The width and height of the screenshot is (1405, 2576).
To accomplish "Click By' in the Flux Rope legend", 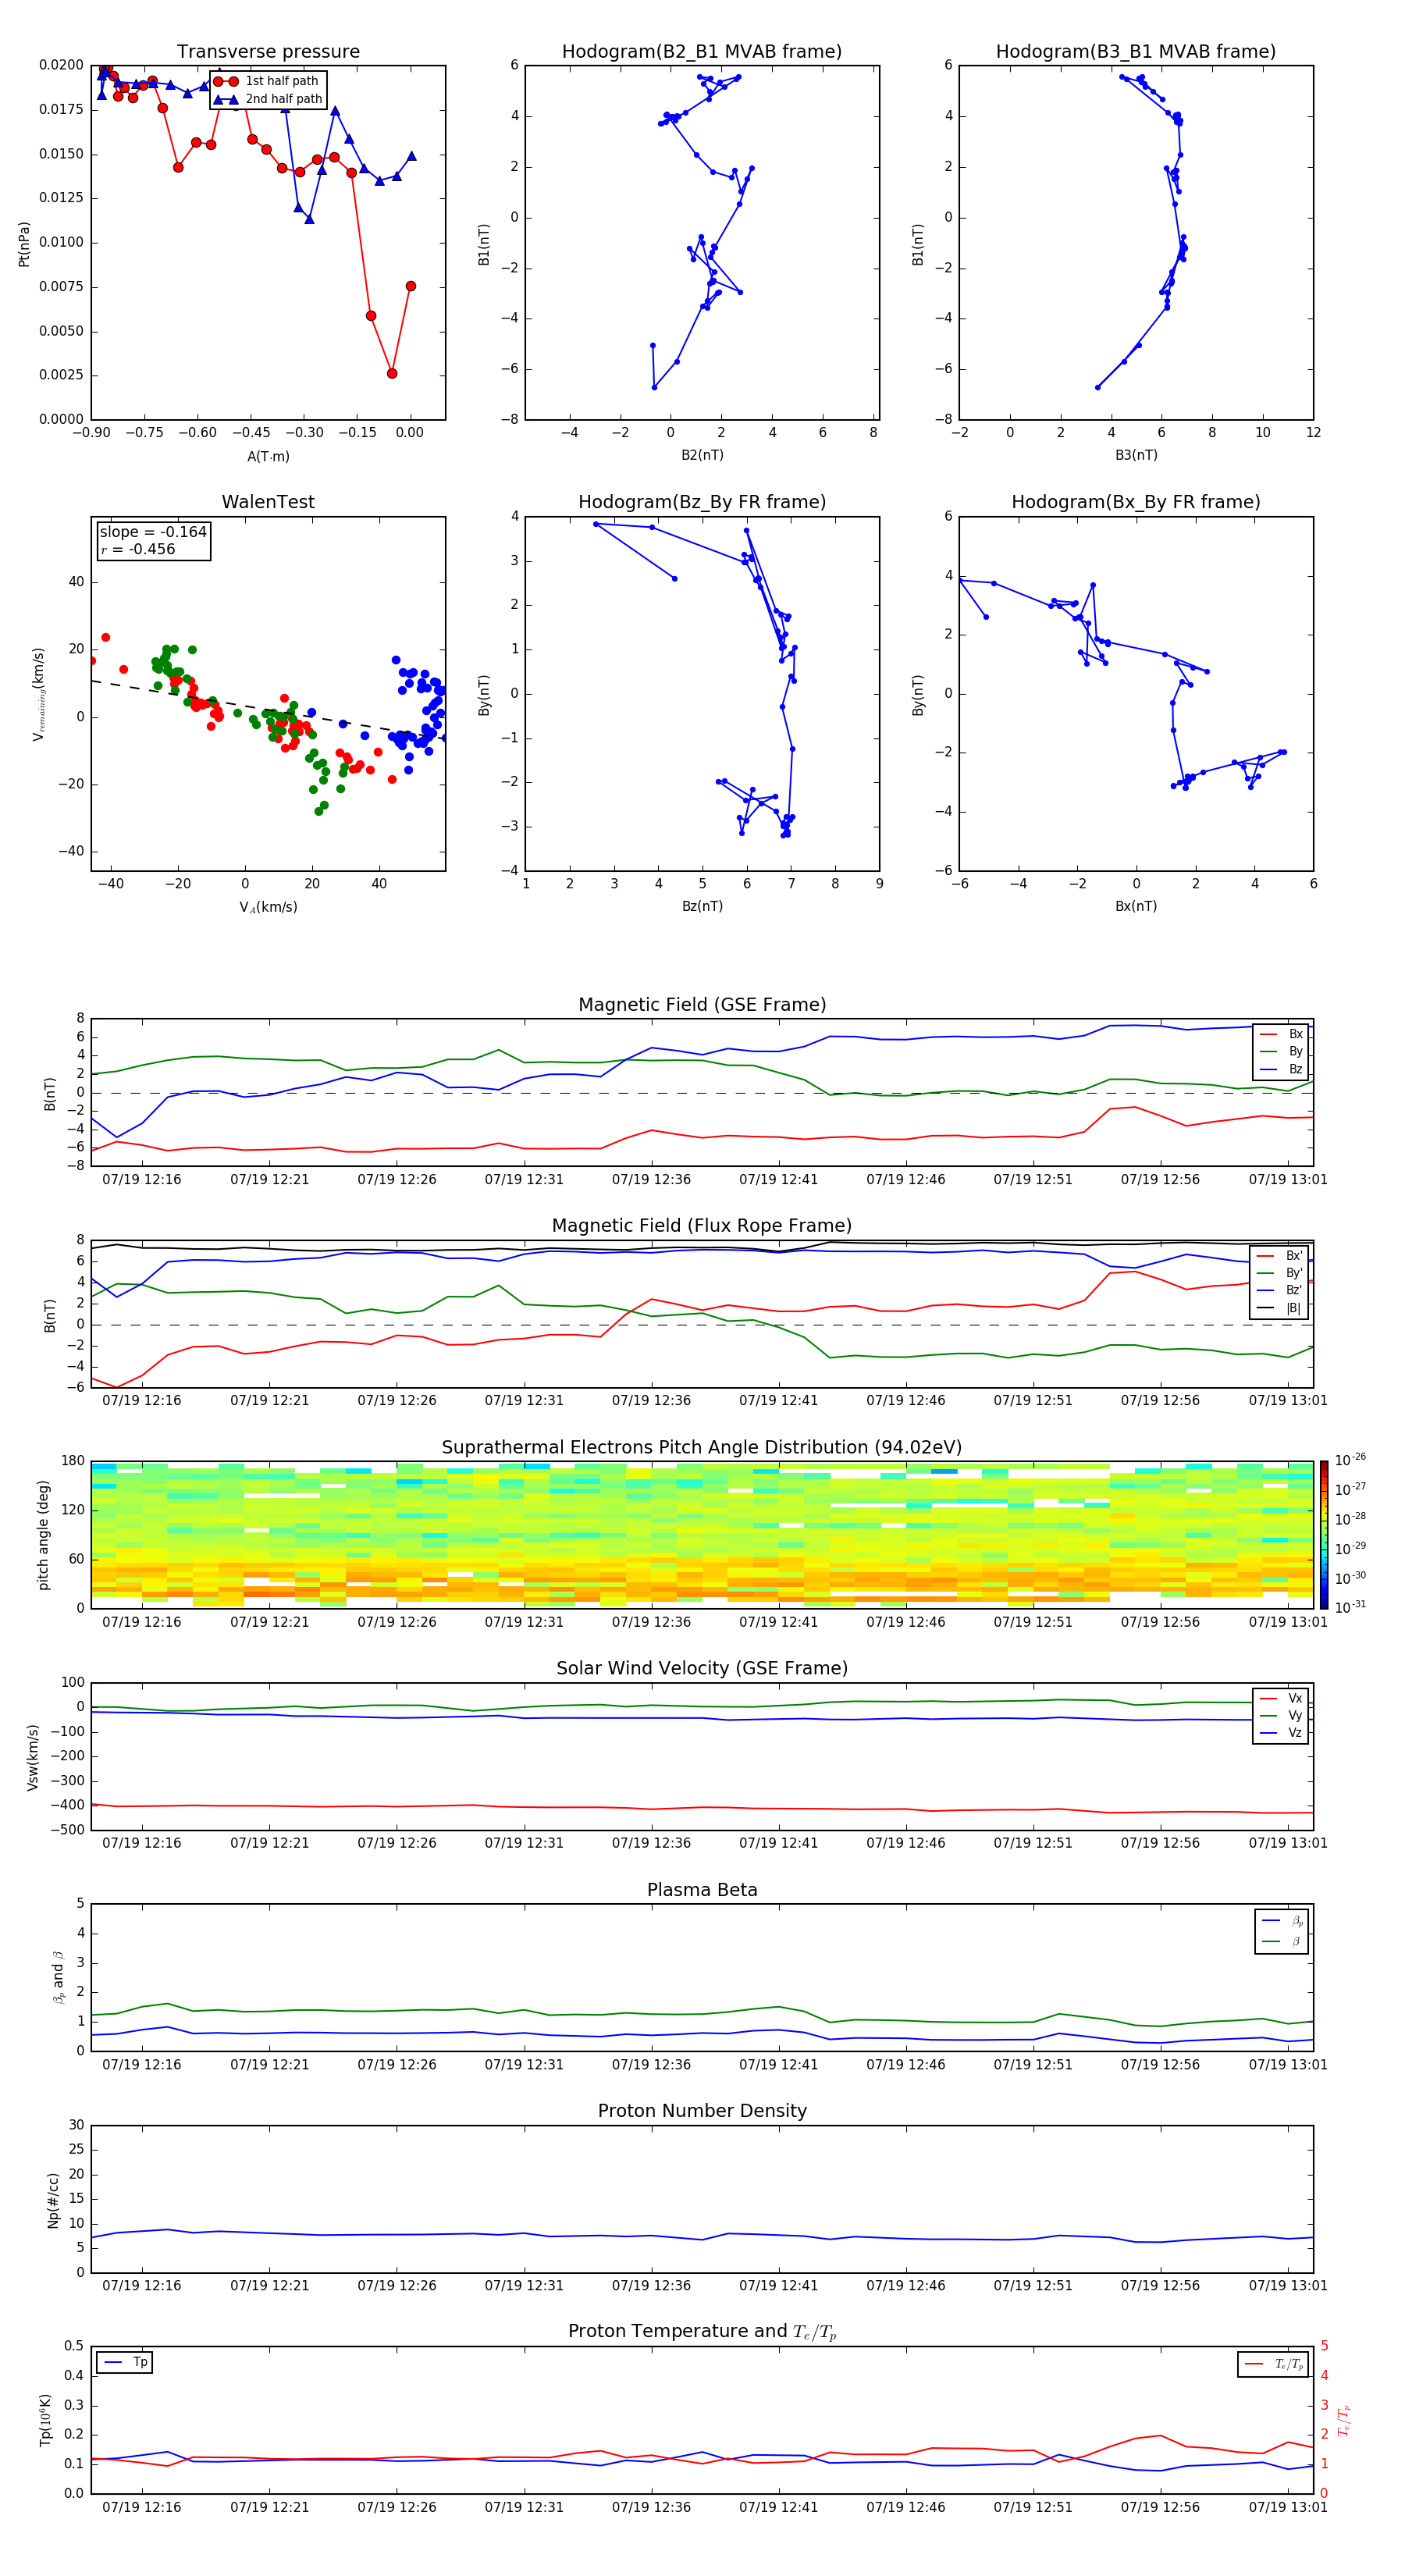I will point(1279,1274).
